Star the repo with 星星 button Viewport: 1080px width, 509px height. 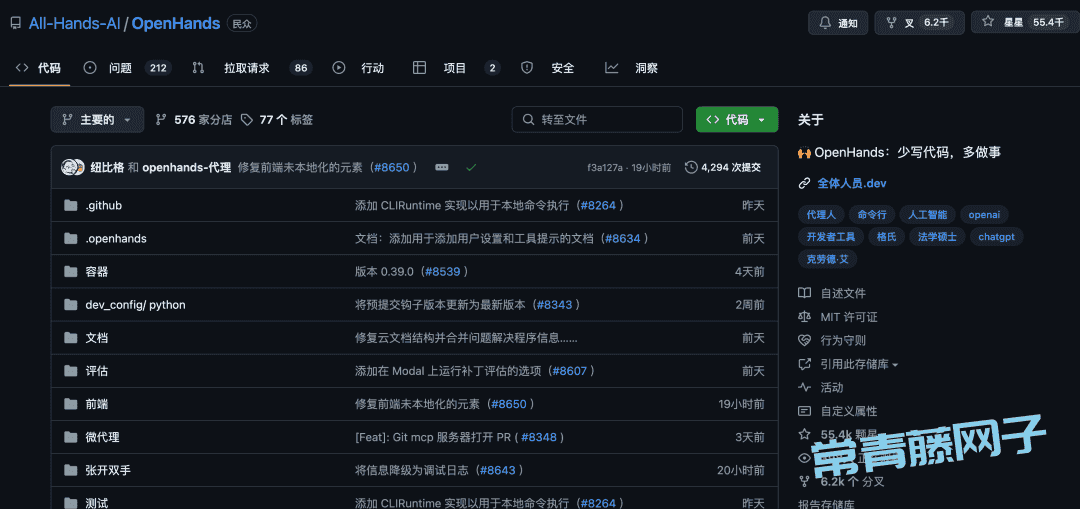[x=1025, y=23]
